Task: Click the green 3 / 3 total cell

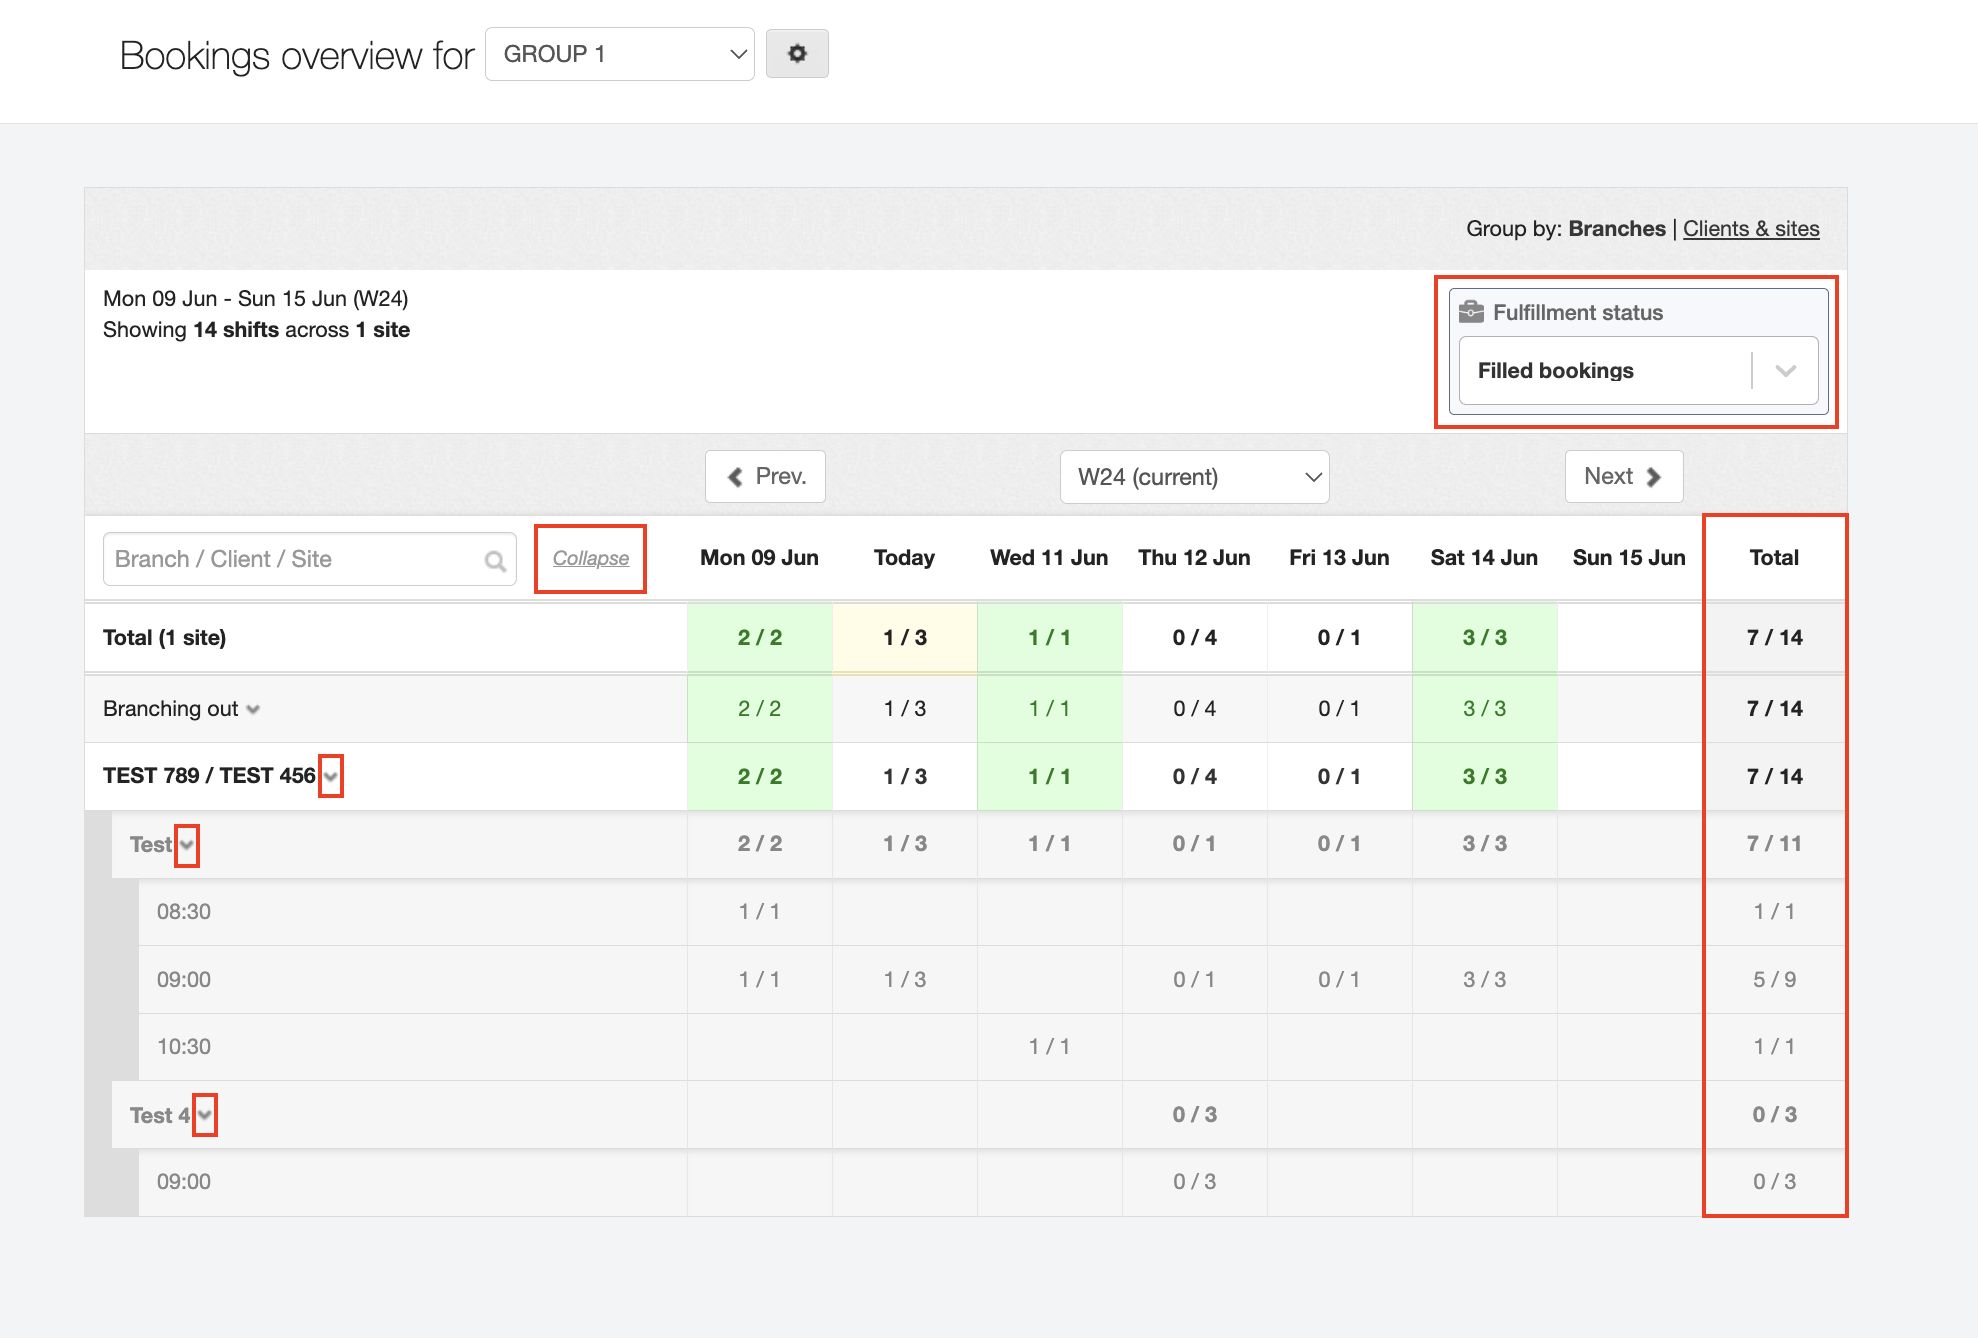Action: (1484, 638)
